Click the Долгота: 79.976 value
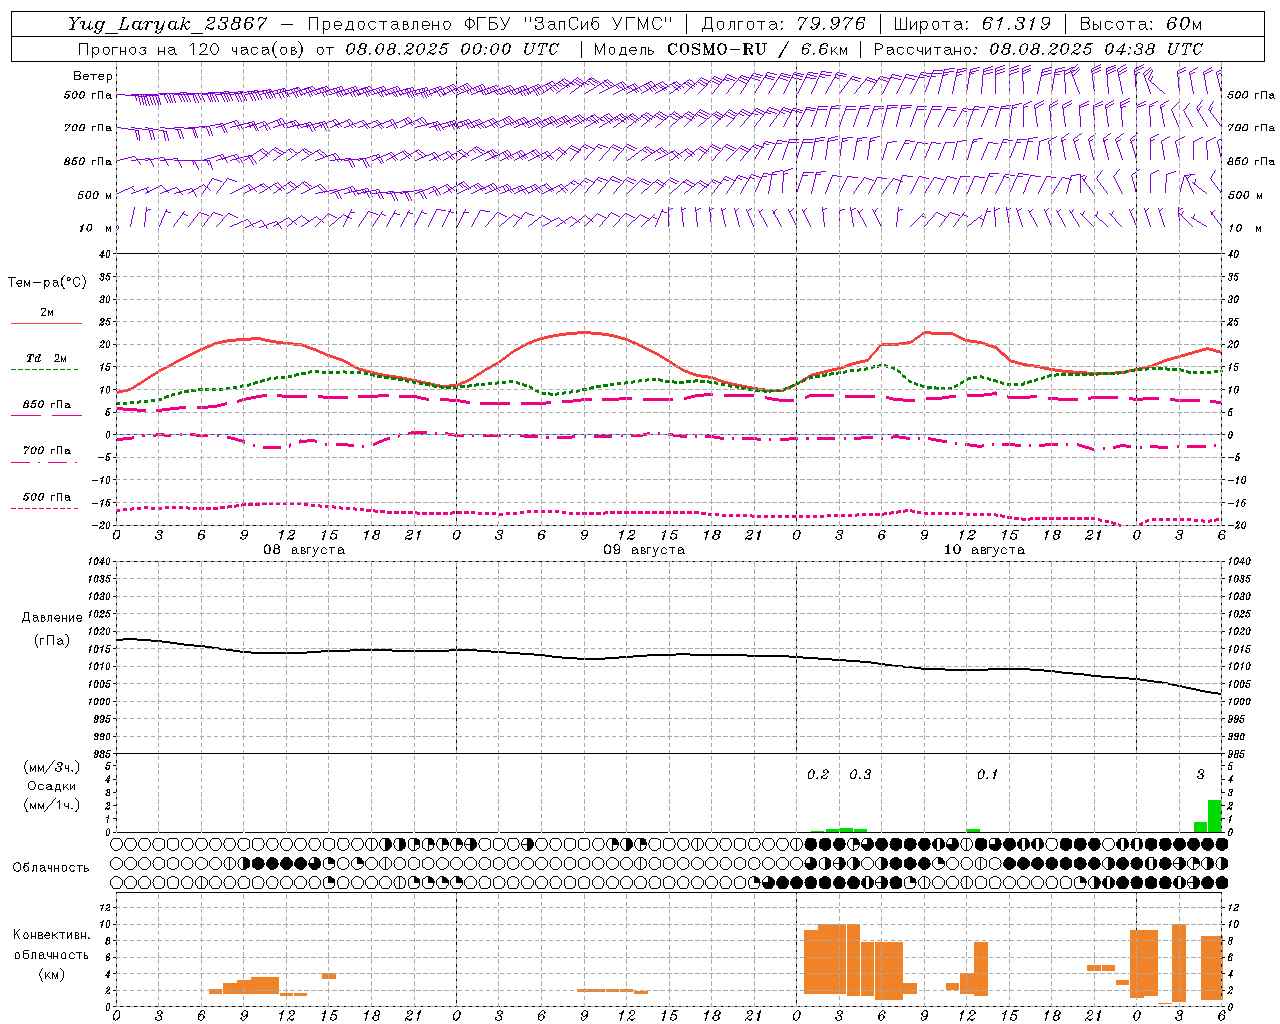The height and width of the screenshot is (1024, 1280). pyautogui.click(x=784, y=24)
